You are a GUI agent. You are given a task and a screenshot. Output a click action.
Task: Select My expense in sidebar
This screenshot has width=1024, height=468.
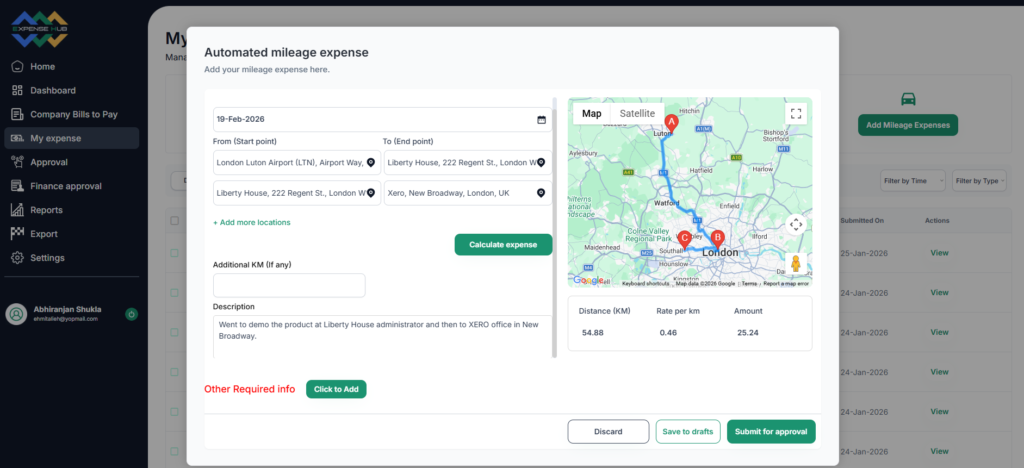[71, 138]
